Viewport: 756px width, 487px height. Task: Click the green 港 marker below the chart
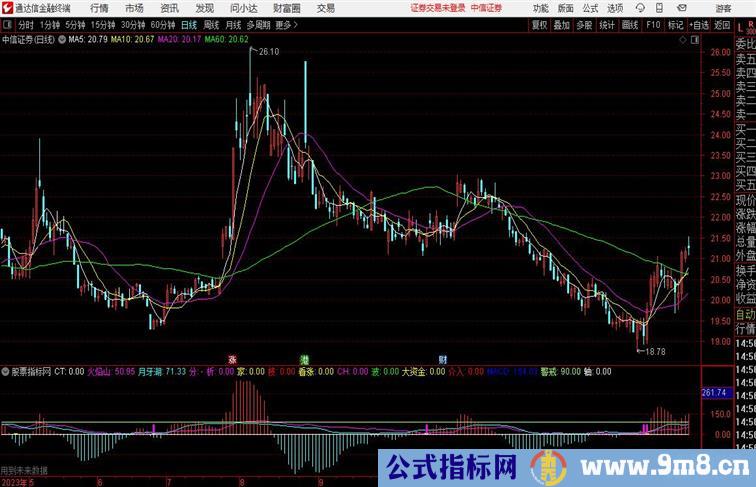tap(304, 358)
